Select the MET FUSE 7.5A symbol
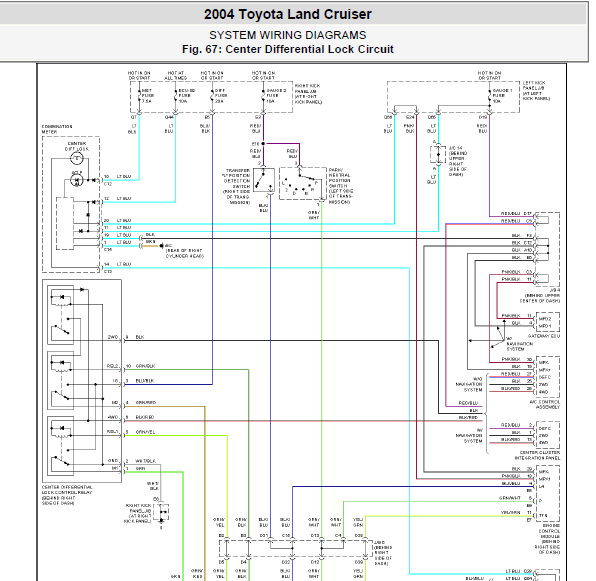The width and height of the screenshot is (596, 581). (139, 96)
